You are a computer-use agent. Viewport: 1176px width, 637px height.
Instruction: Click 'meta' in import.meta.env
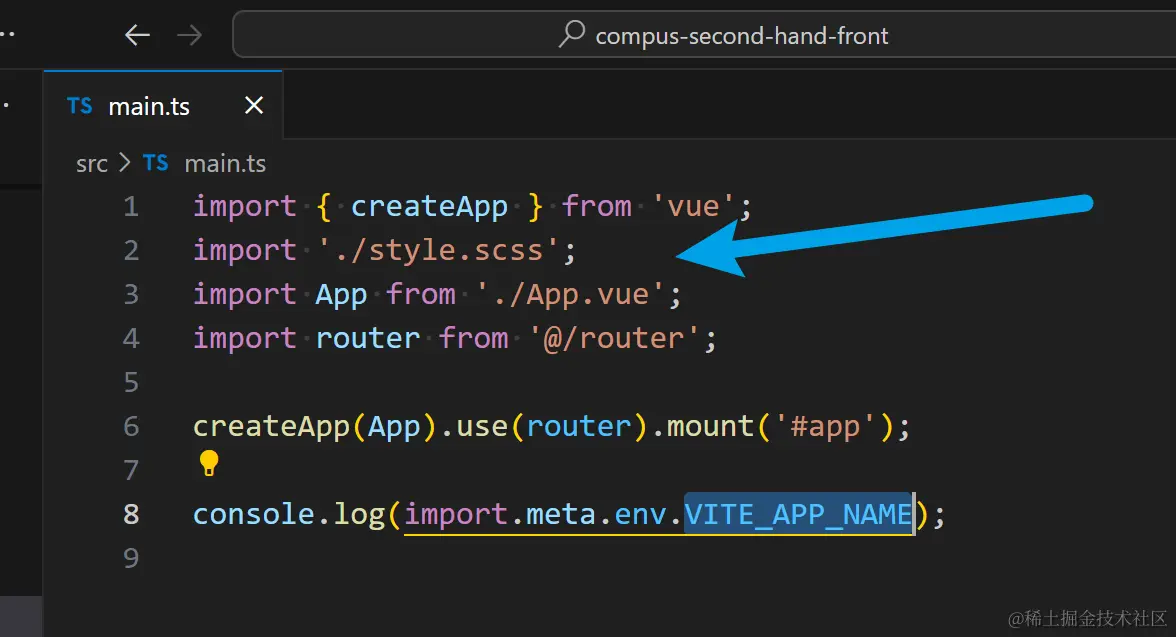pyautogui.click(x=561, y=515)
